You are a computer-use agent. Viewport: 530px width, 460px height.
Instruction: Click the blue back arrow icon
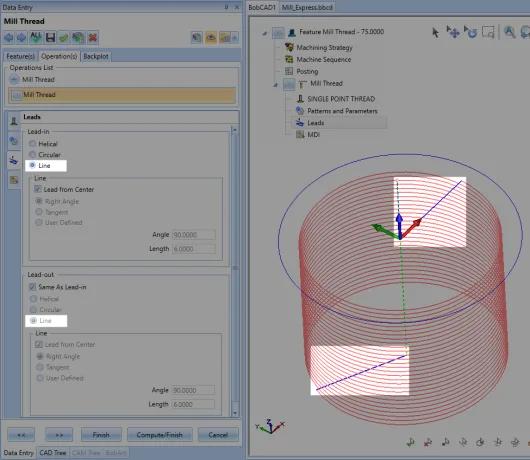coord(9,37)
